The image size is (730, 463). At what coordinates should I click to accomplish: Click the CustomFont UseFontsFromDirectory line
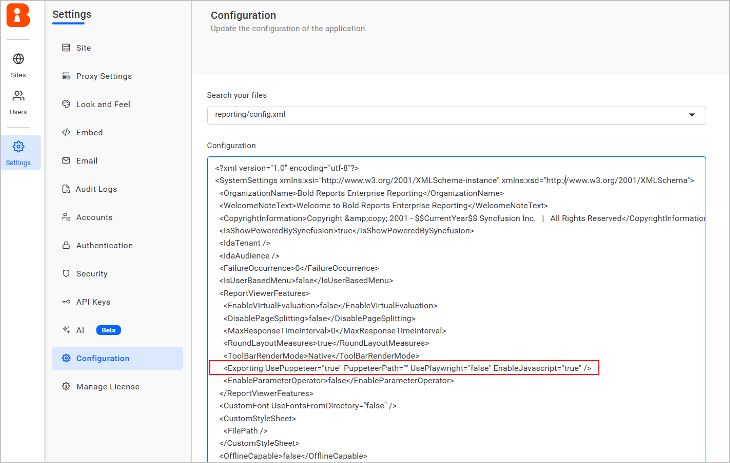pyautogui.click(x=308, y=406)
